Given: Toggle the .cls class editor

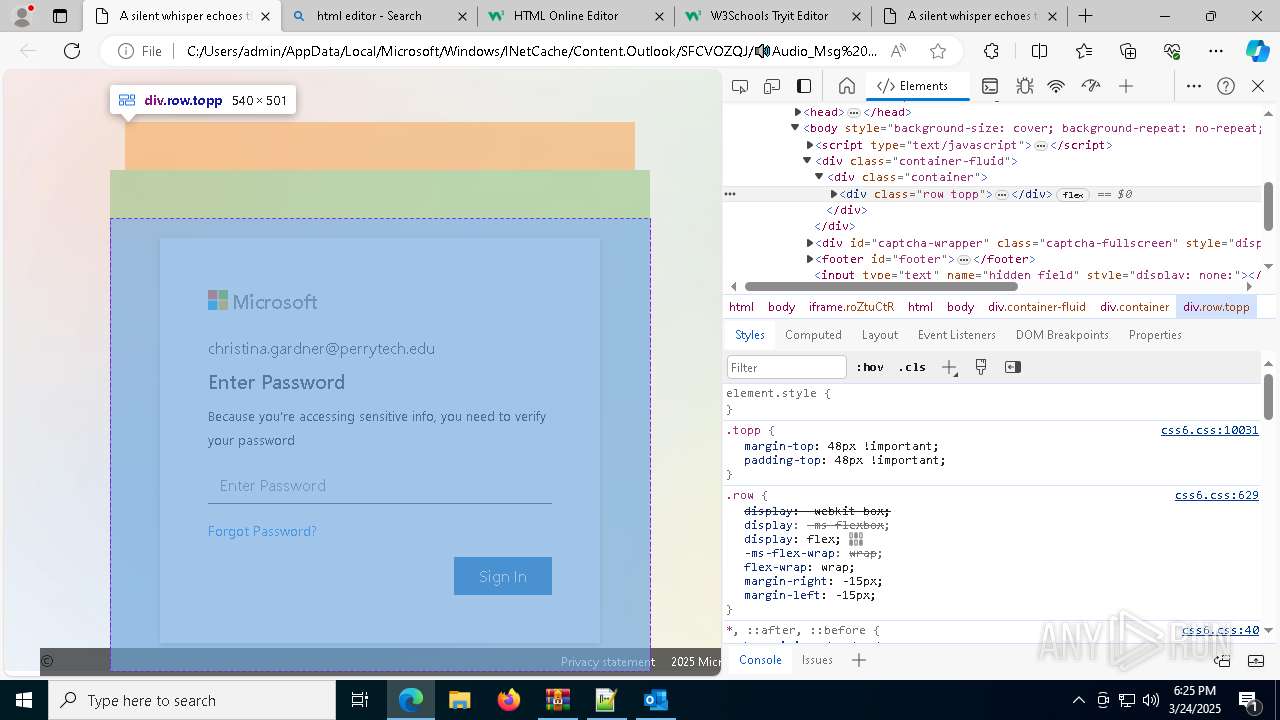Looking at the screenshot, I should pos(912,367).
